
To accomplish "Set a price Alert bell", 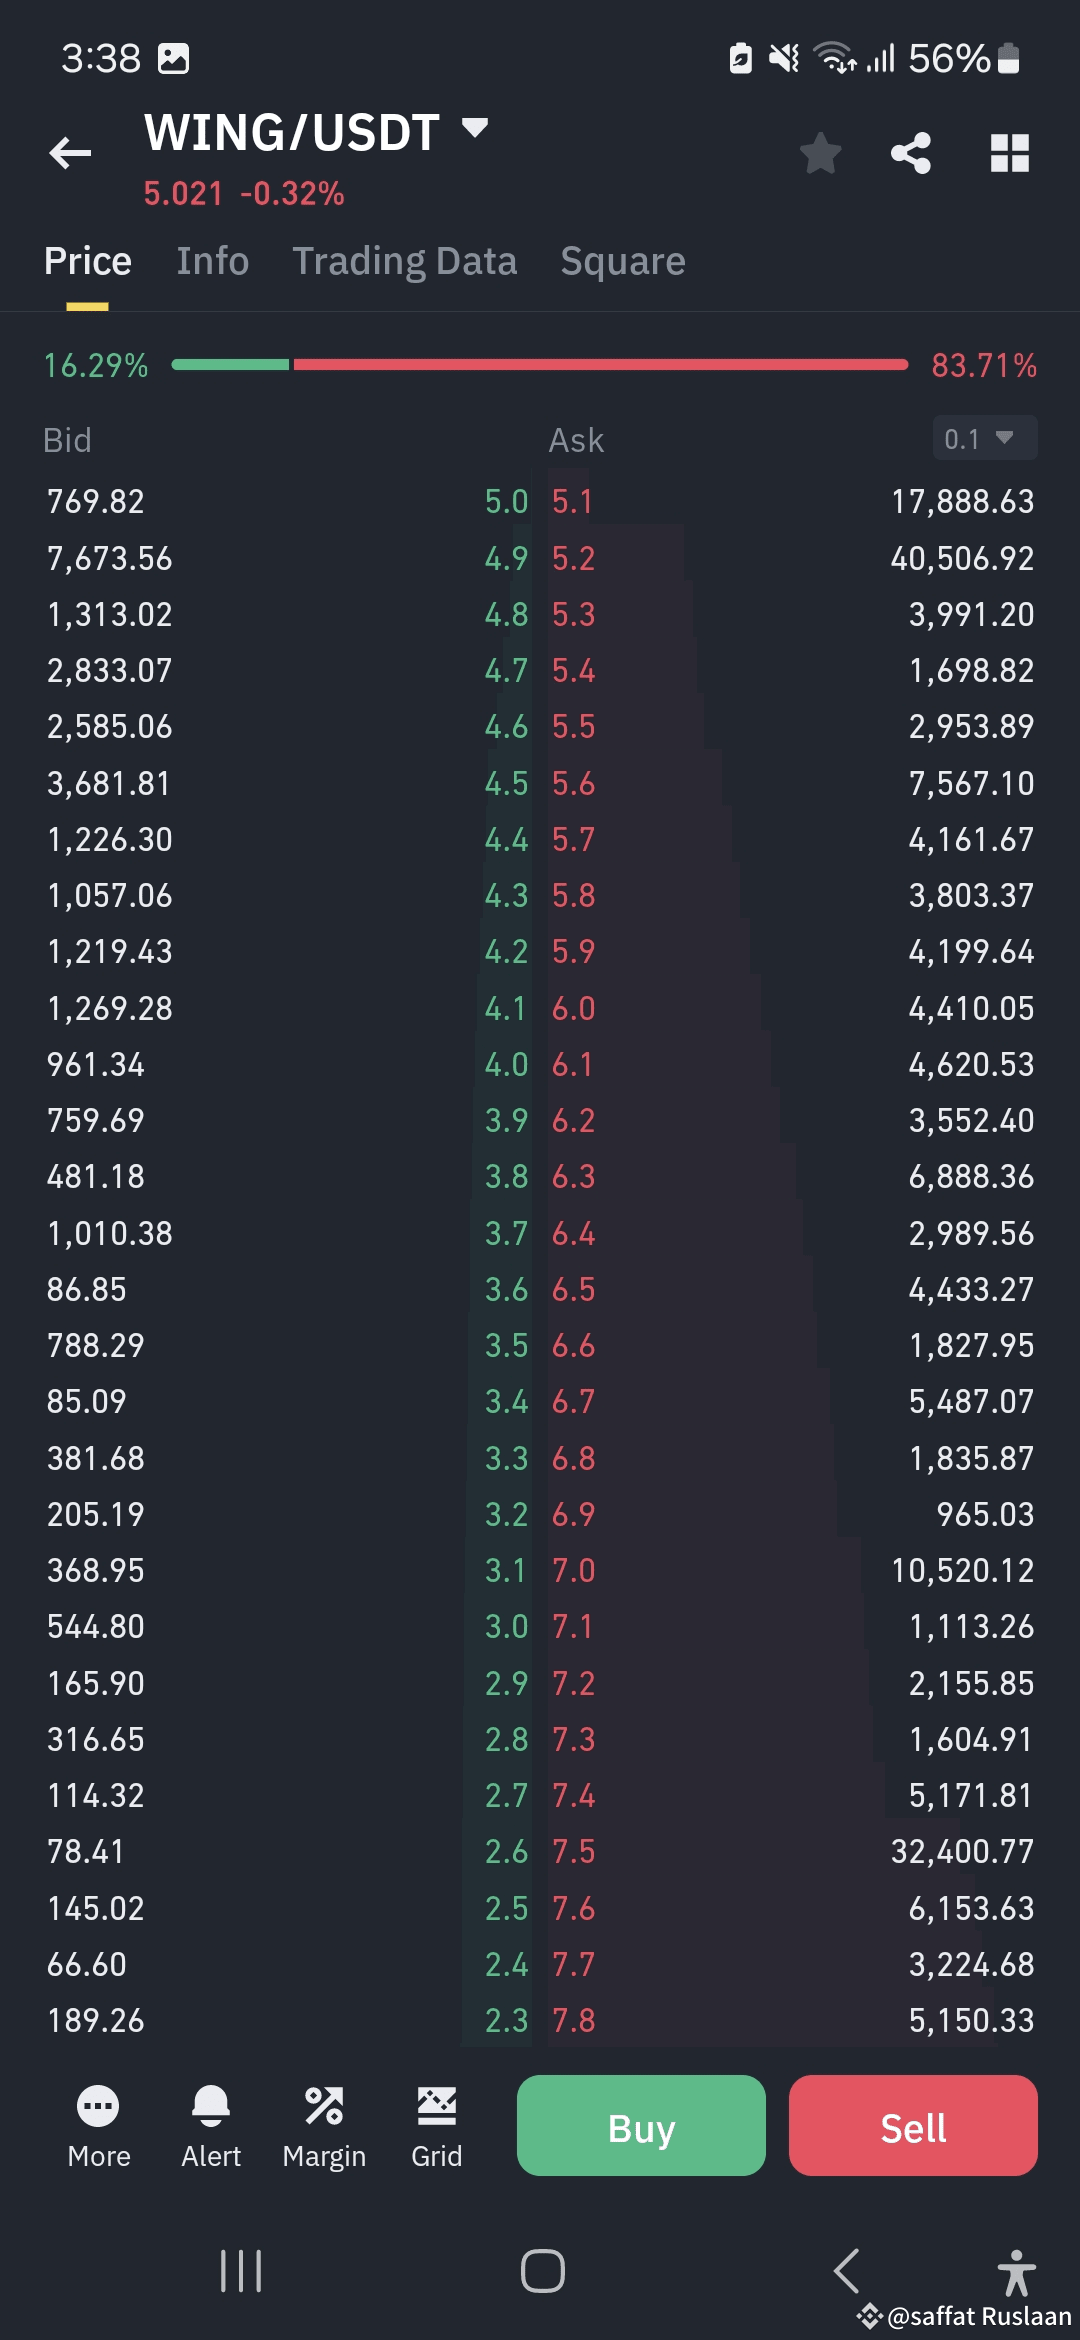I will (x=211, y=2106).
